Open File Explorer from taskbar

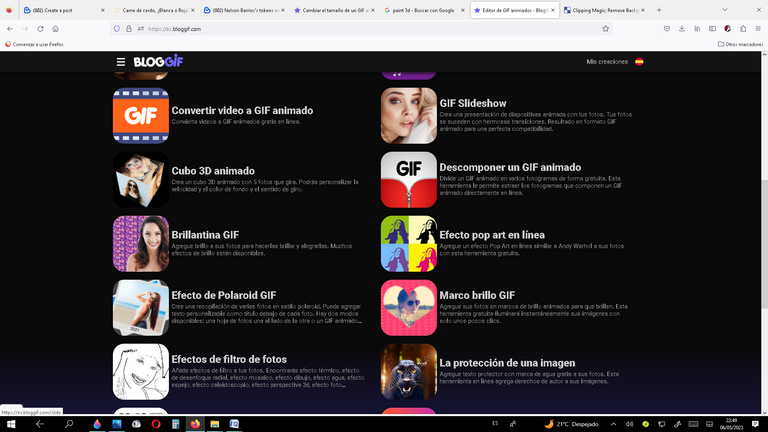point(215,424)
